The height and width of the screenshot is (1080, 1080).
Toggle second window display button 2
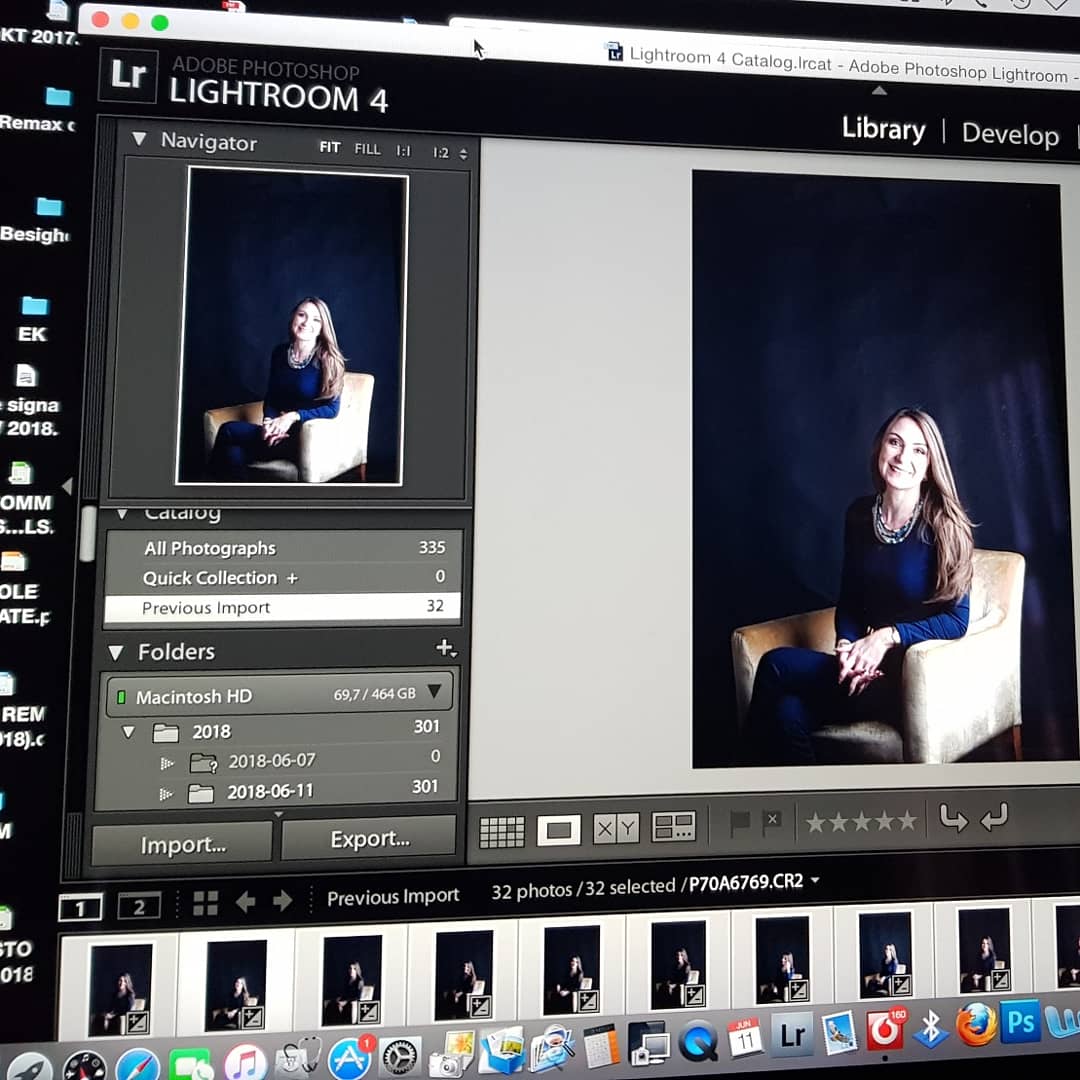[x=139, y=906]
